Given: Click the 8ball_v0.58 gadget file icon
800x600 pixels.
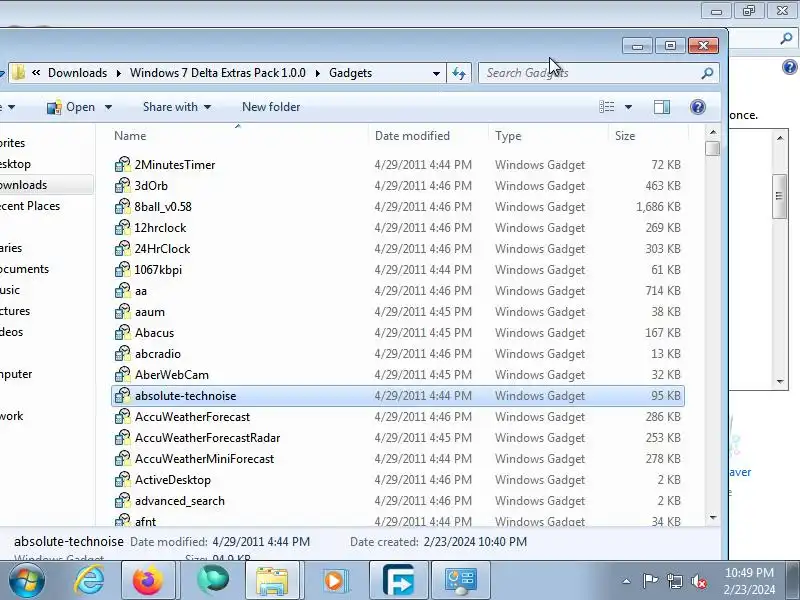Looking at the screenshot, I should pyautogui.click(x=122, y=206).
